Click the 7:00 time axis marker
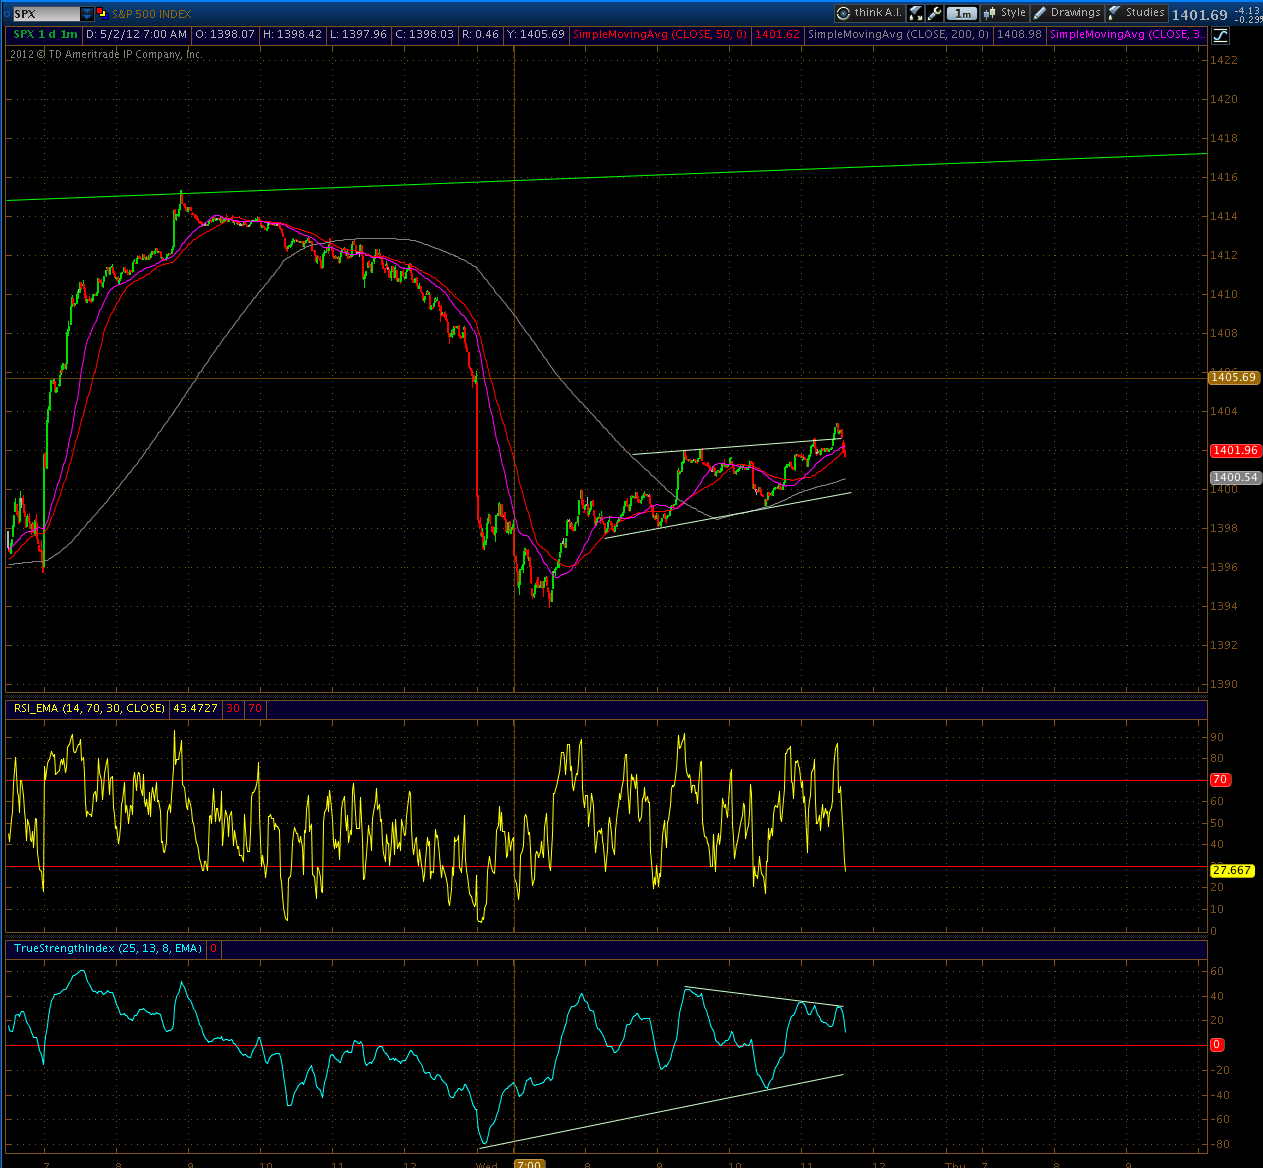This screenshot has height=1168, width=1263. click(x=529, y=1163)
